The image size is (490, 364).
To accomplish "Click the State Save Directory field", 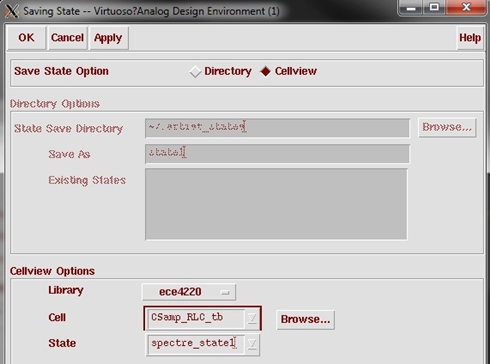I will click(x=277, y=128).
